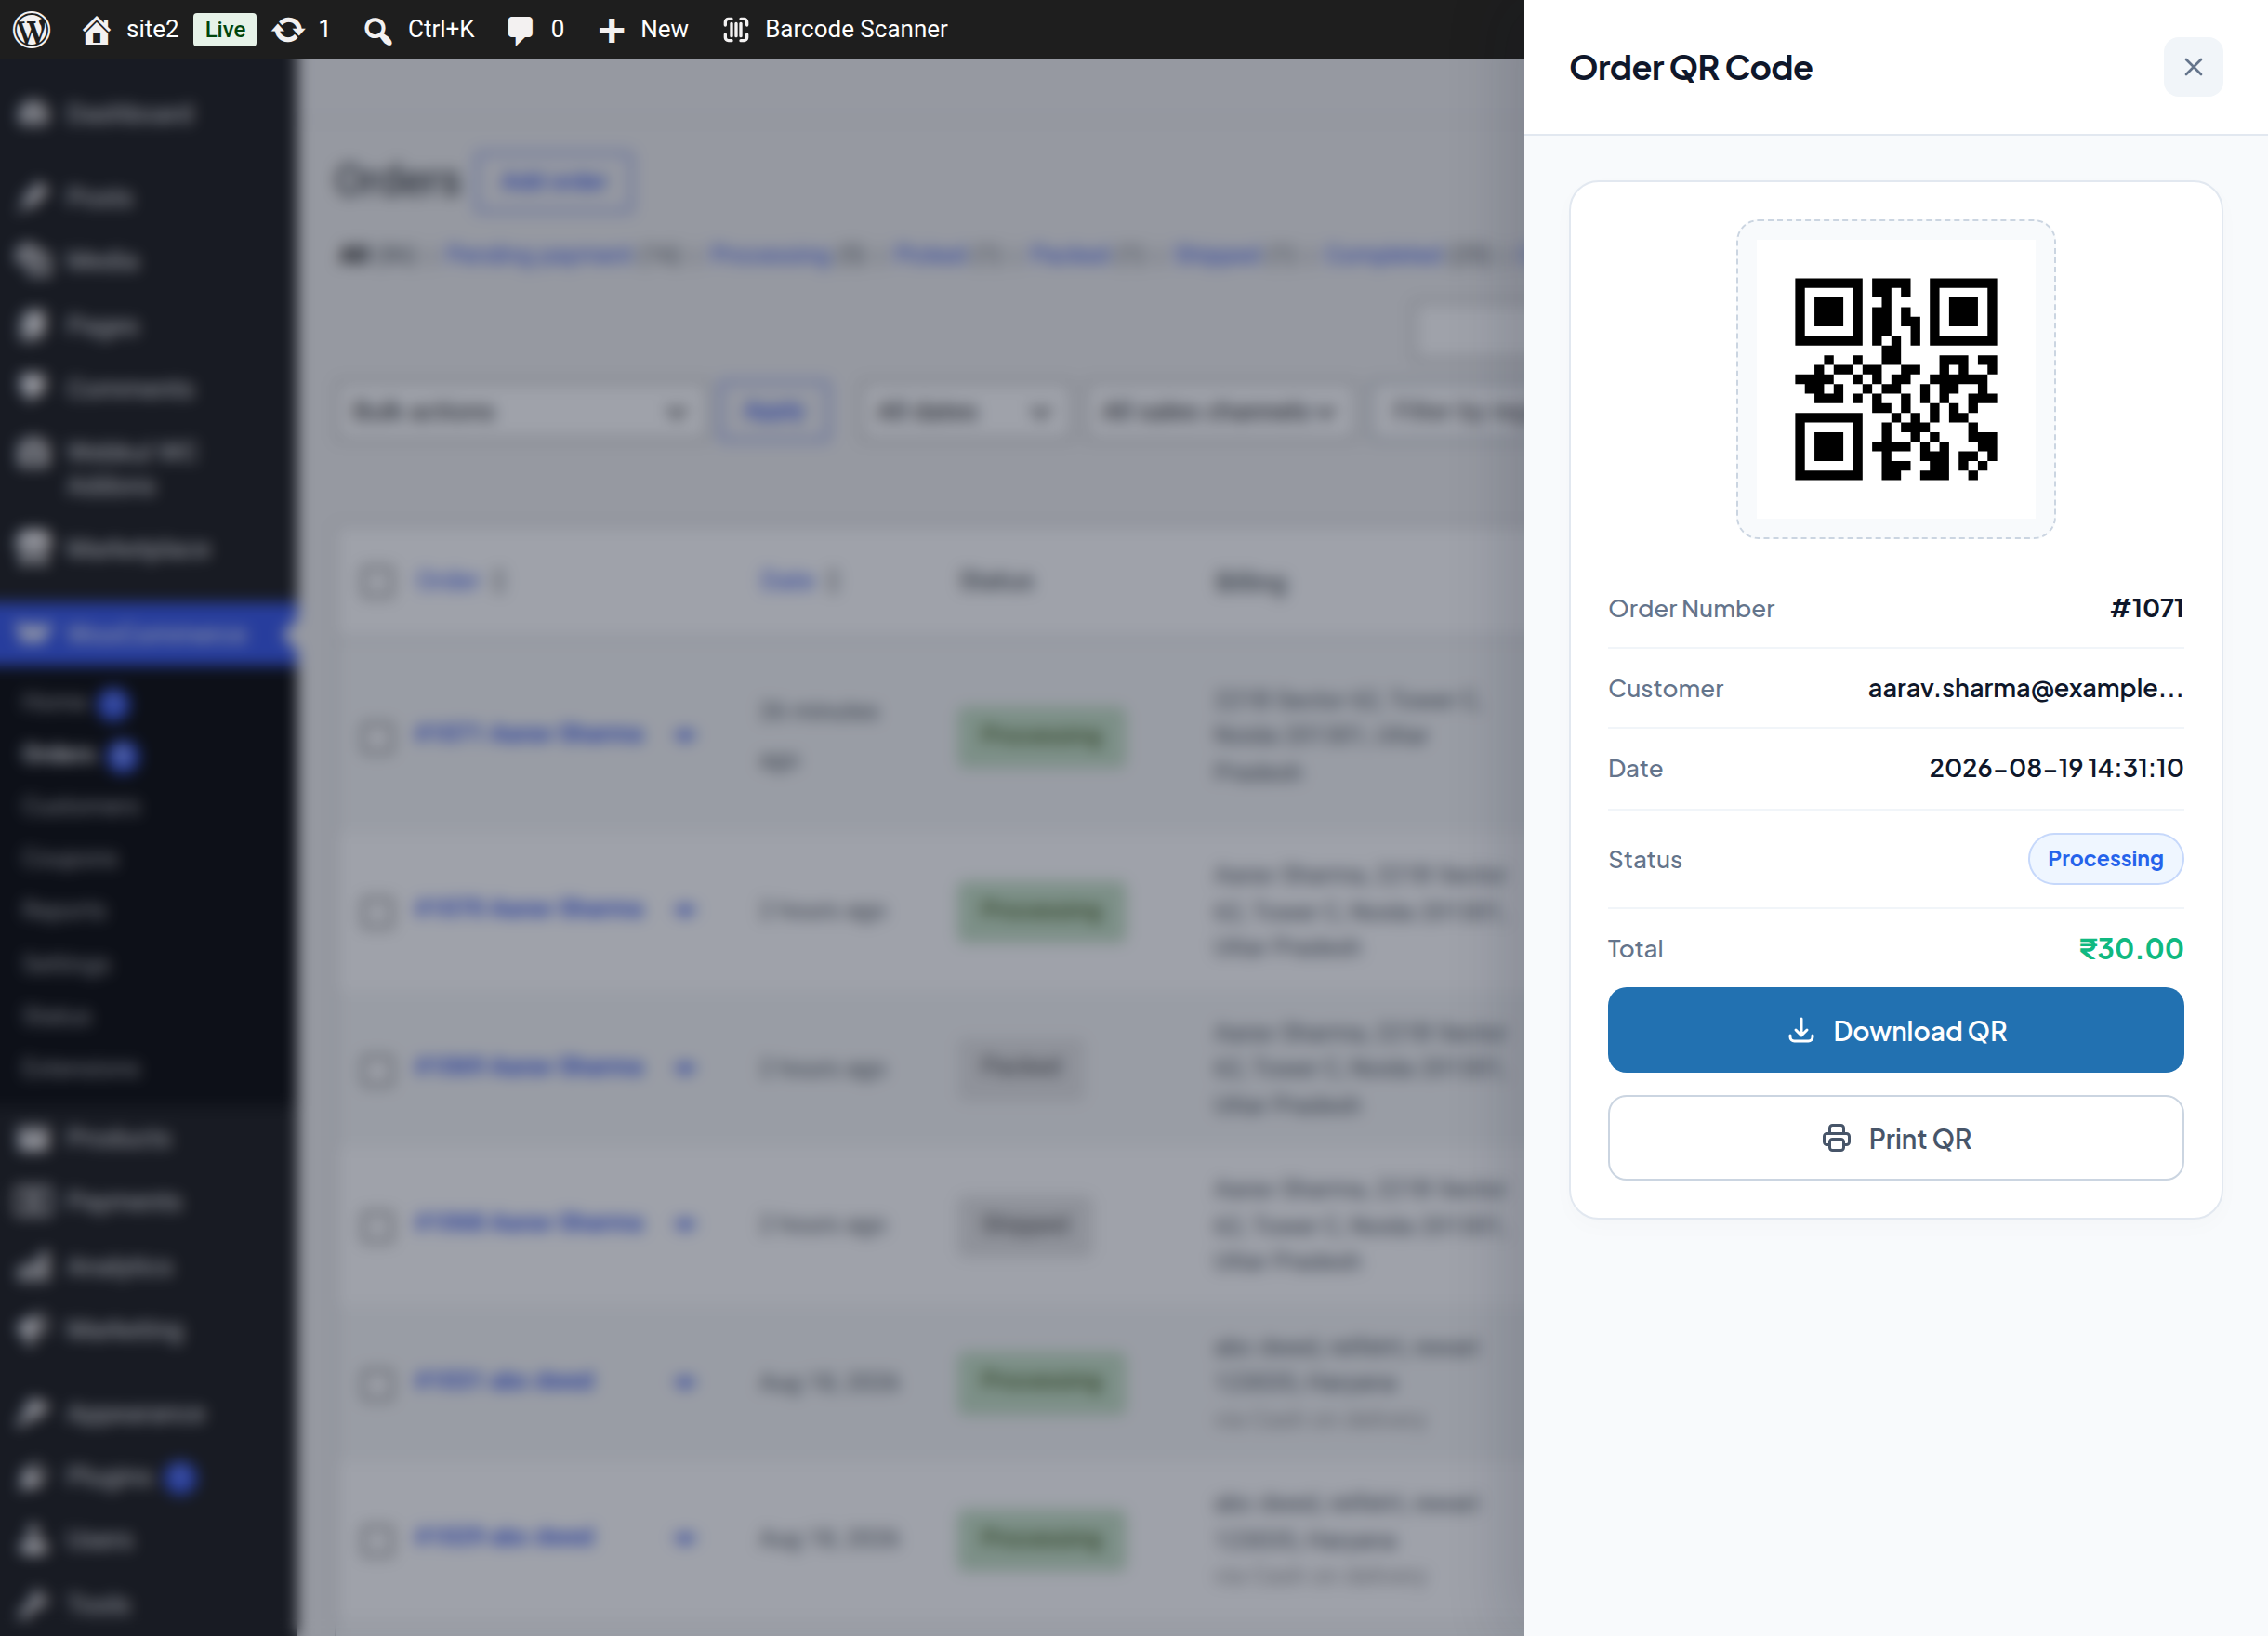Close the Order QR Code panel
This screenshot has height=1636, width=2268.
(2193, 67)
